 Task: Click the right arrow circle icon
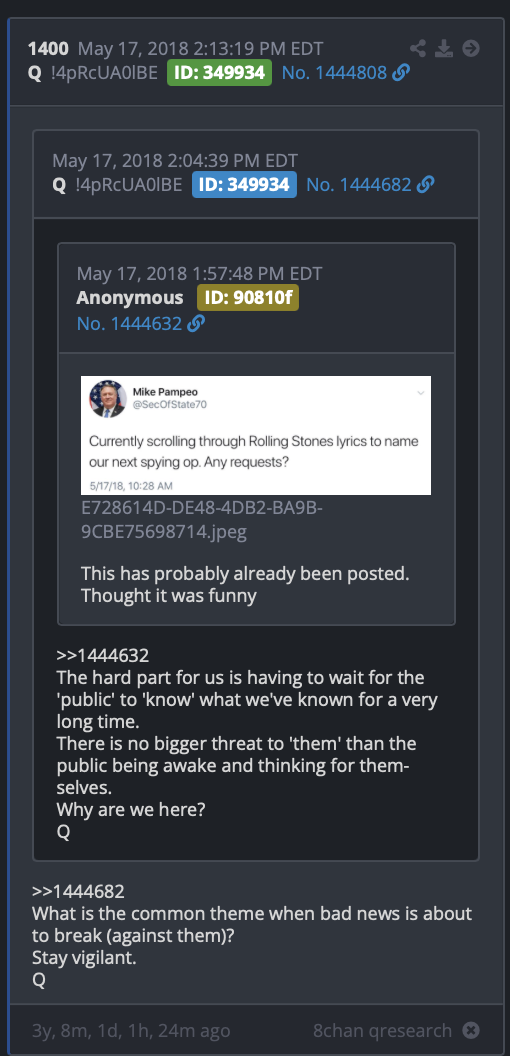pos(471,48)
